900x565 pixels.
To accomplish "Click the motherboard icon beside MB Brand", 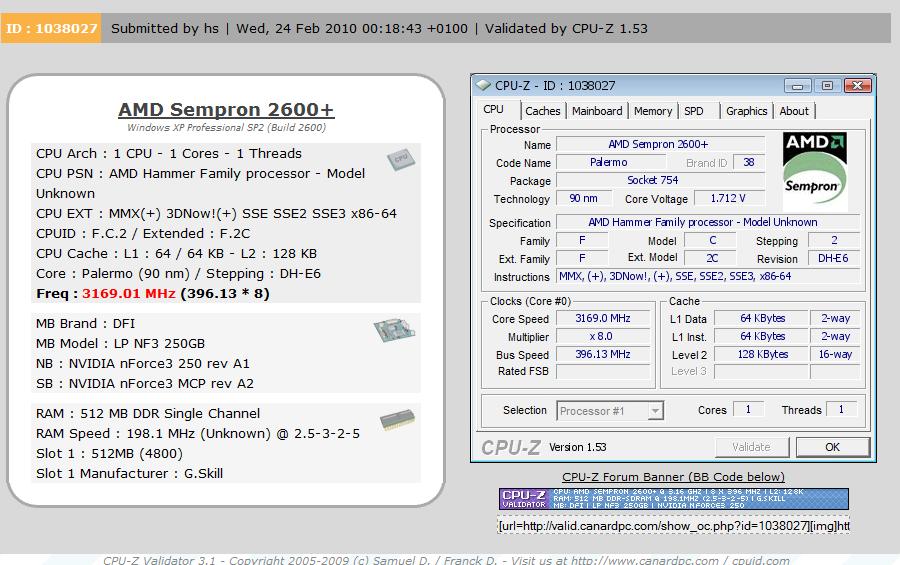I will (x=394, y=330).
